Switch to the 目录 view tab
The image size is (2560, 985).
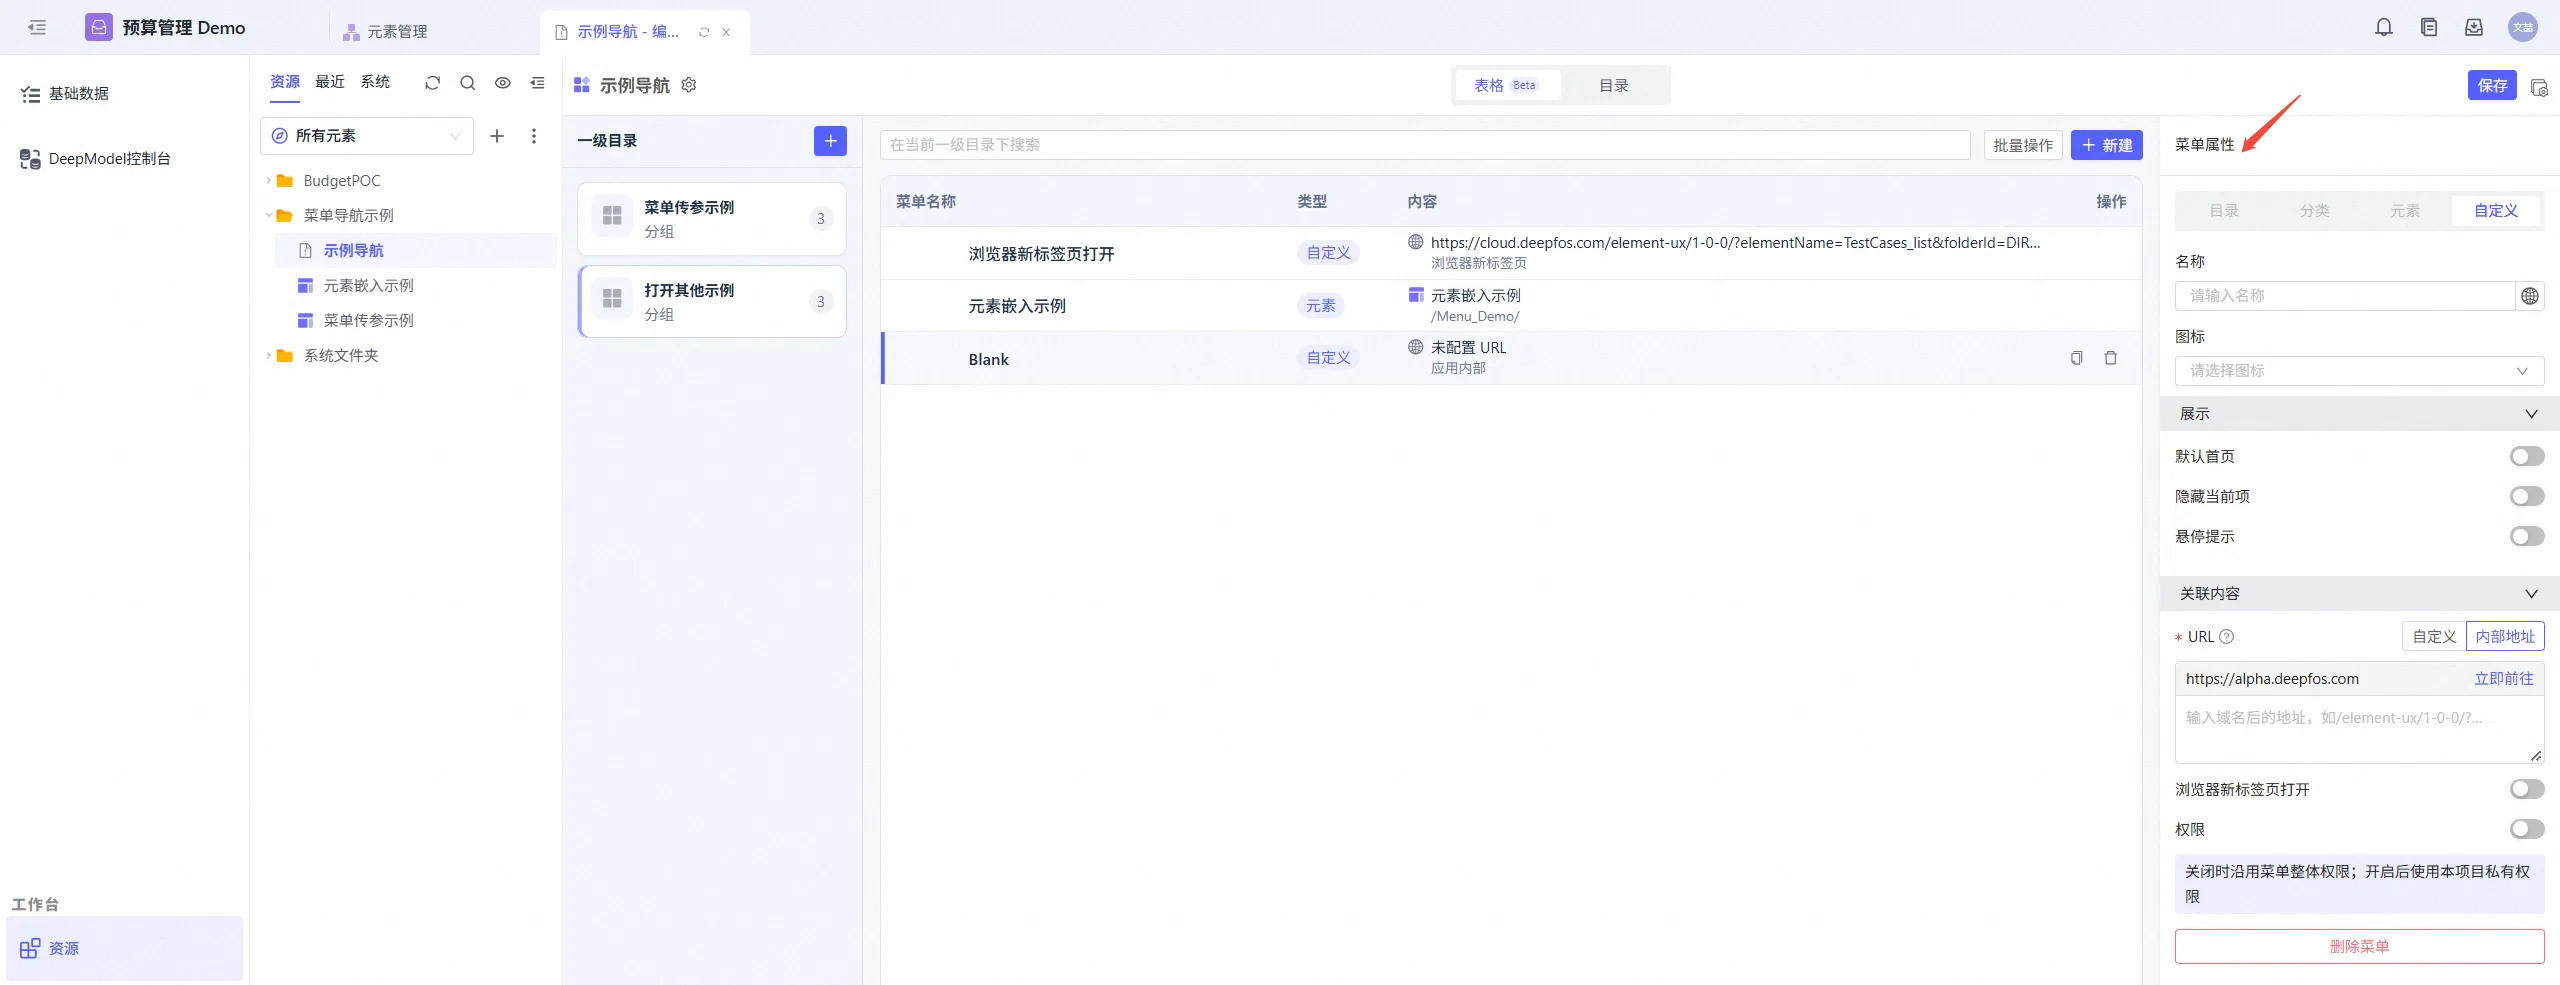click(x=1614, y=86)
